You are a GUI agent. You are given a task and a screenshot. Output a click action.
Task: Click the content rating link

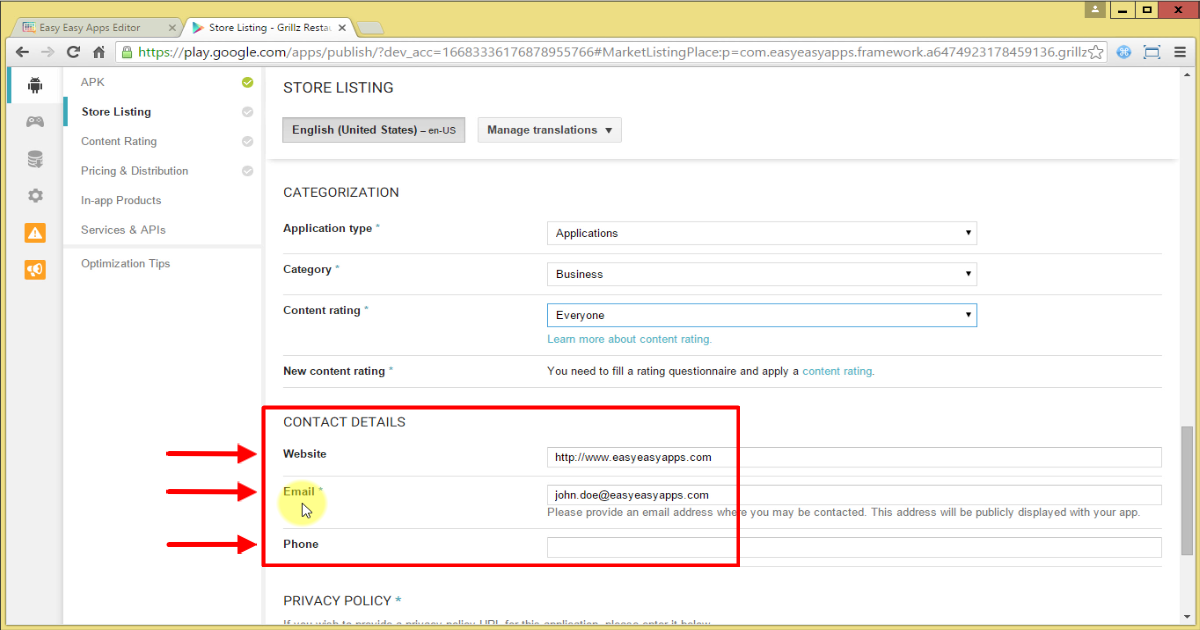pyautogui.click(x=837, y=370)
